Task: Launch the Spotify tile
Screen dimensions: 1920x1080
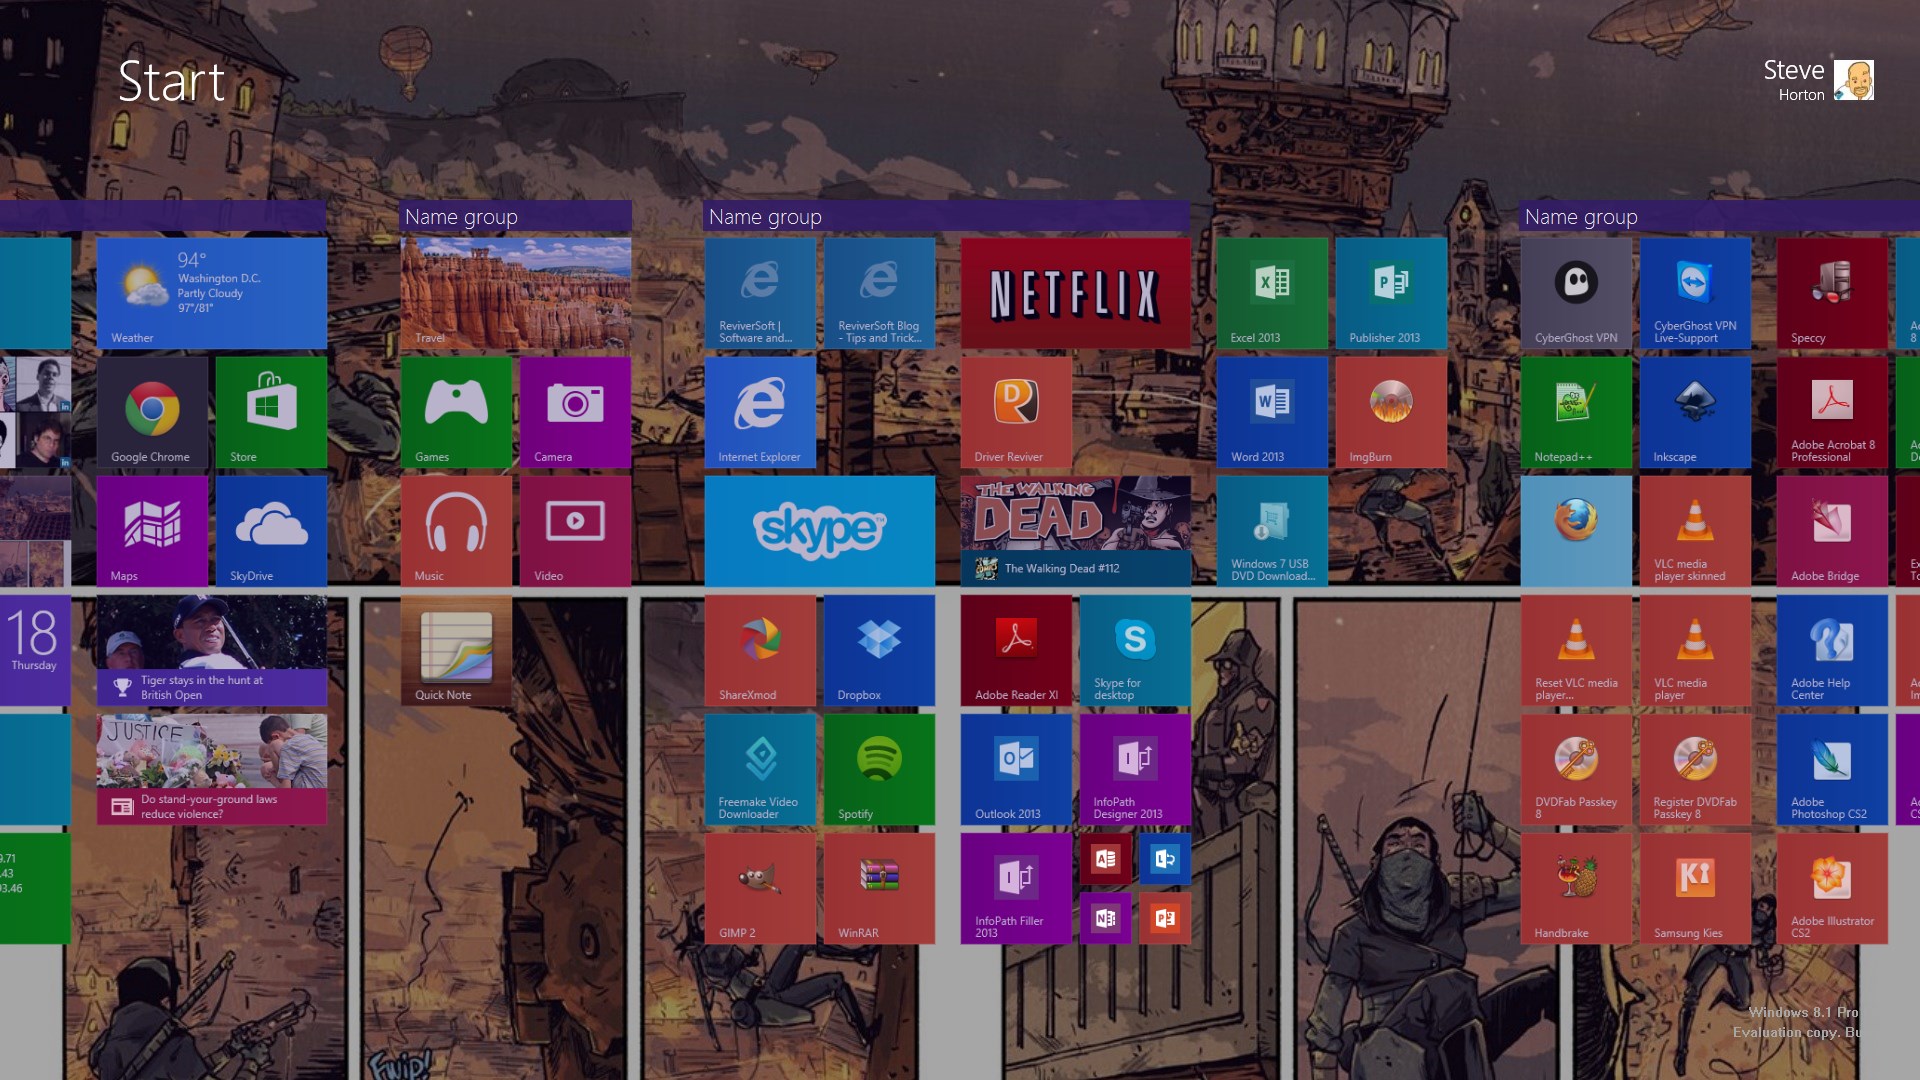Action: pos(879,769)
